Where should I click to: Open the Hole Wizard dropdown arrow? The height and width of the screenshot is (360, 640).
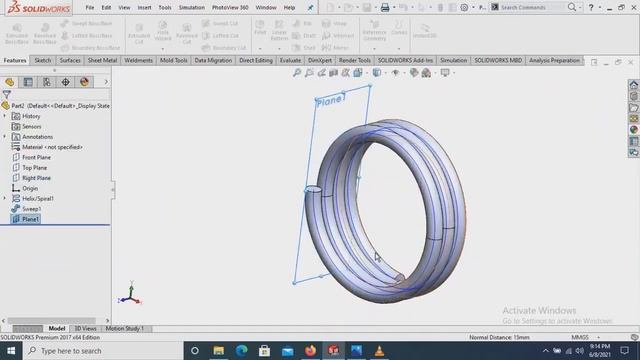pos(162,49)
